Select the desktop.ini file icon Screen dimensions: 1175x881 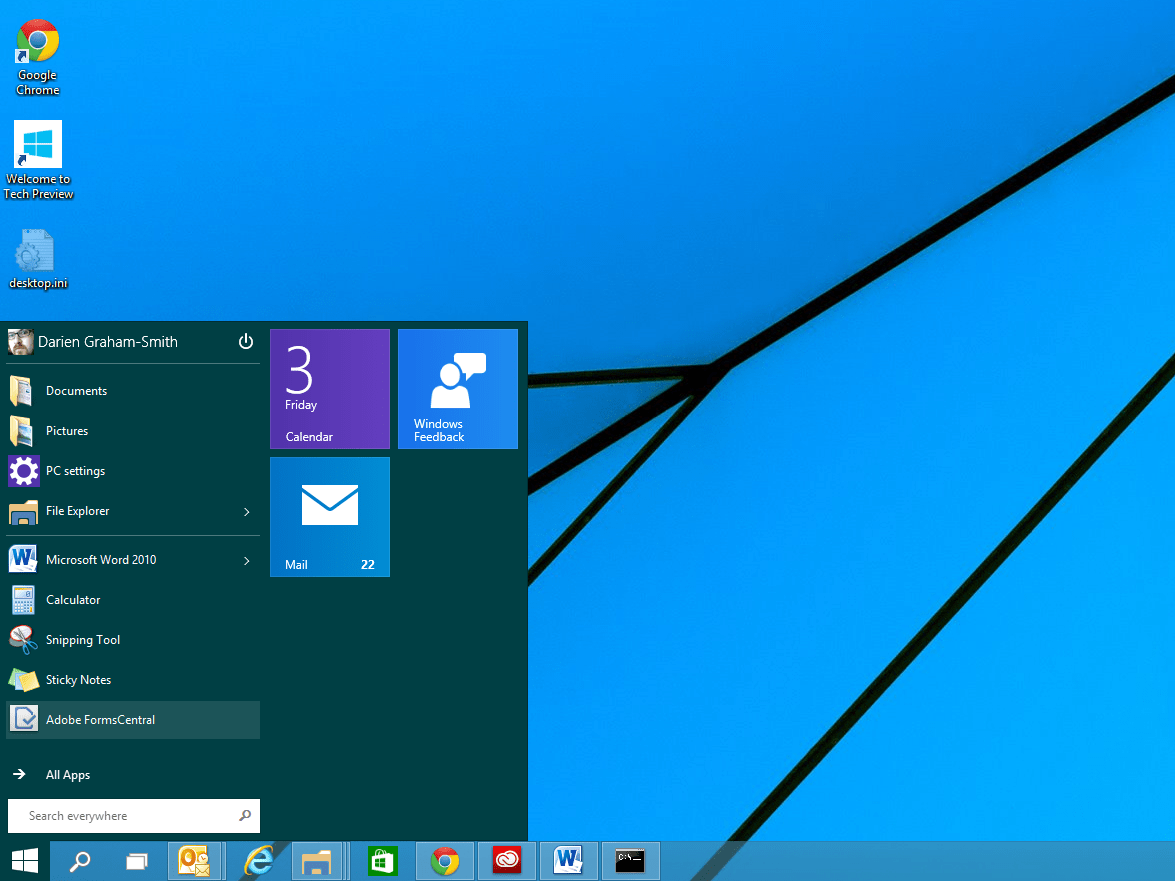37,259
